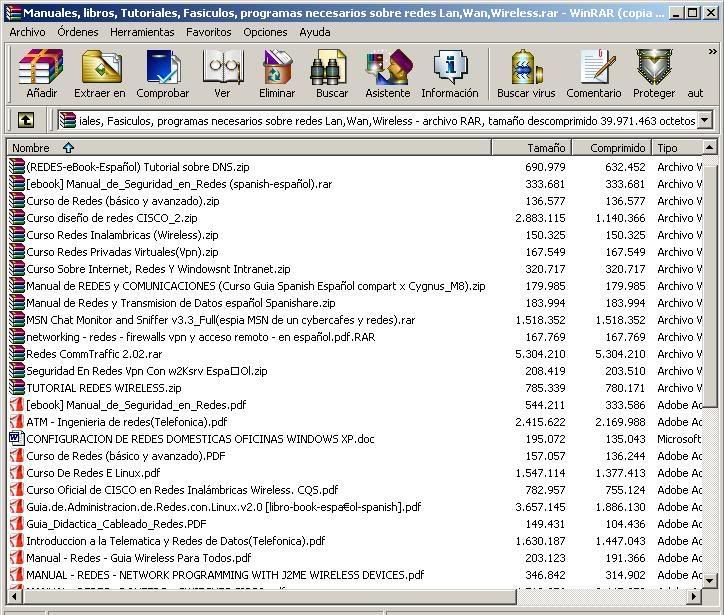Viewport: 724px width, 615px height.
Task: Click compressed value 1.140.366
Action: click(620, 218)
